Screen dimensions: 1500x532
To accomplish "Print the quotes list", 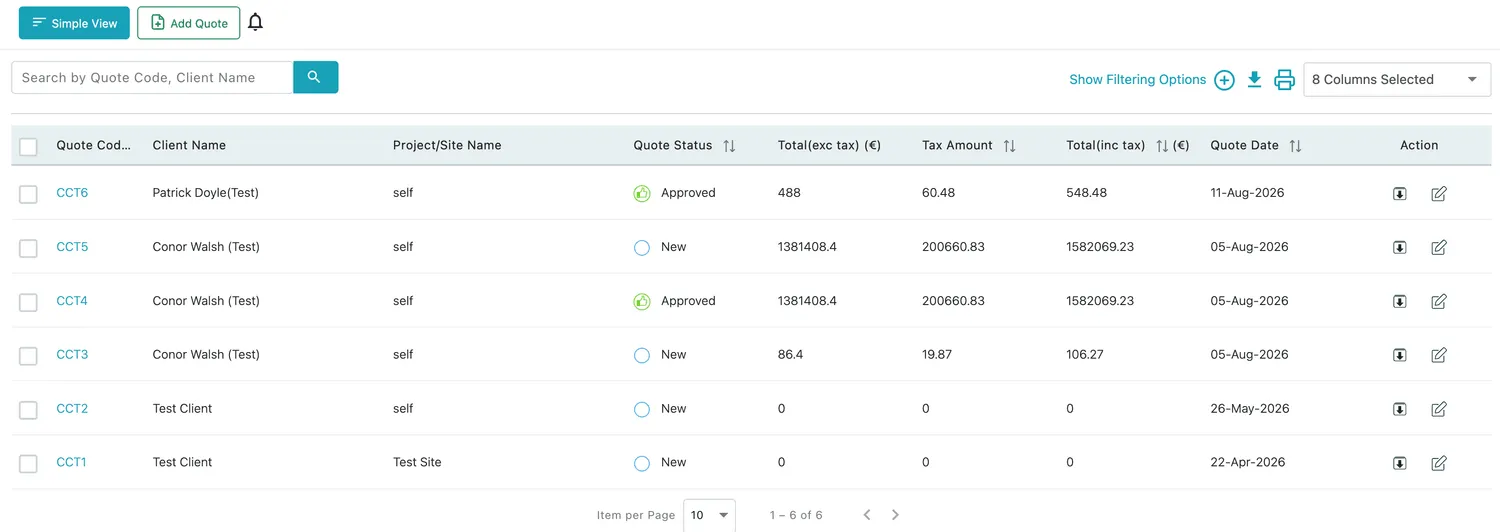I will click(x=1285, y=80).
